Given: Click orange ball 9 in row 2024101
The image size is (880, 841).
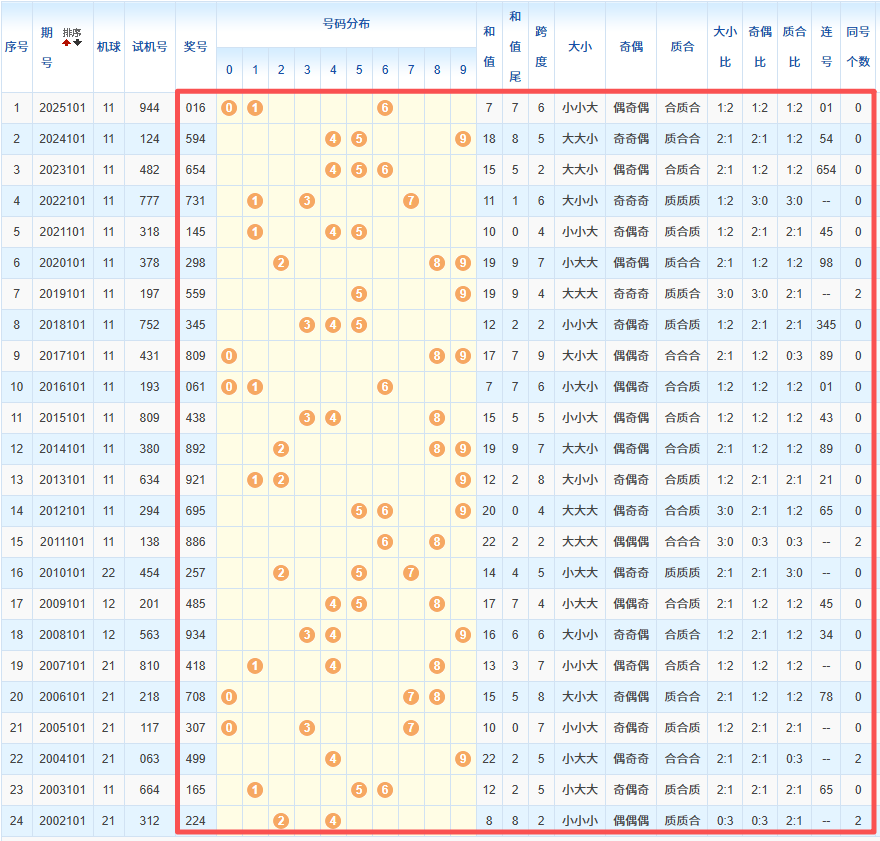Looking at the screenshot, I should tap(462, 139).
